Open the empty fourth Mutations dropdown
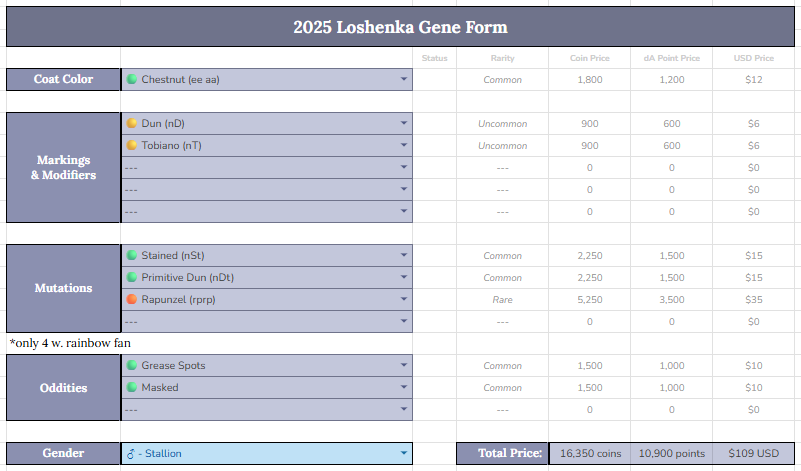The height and width of the screenshot is (471, 801). pos(267,321)
